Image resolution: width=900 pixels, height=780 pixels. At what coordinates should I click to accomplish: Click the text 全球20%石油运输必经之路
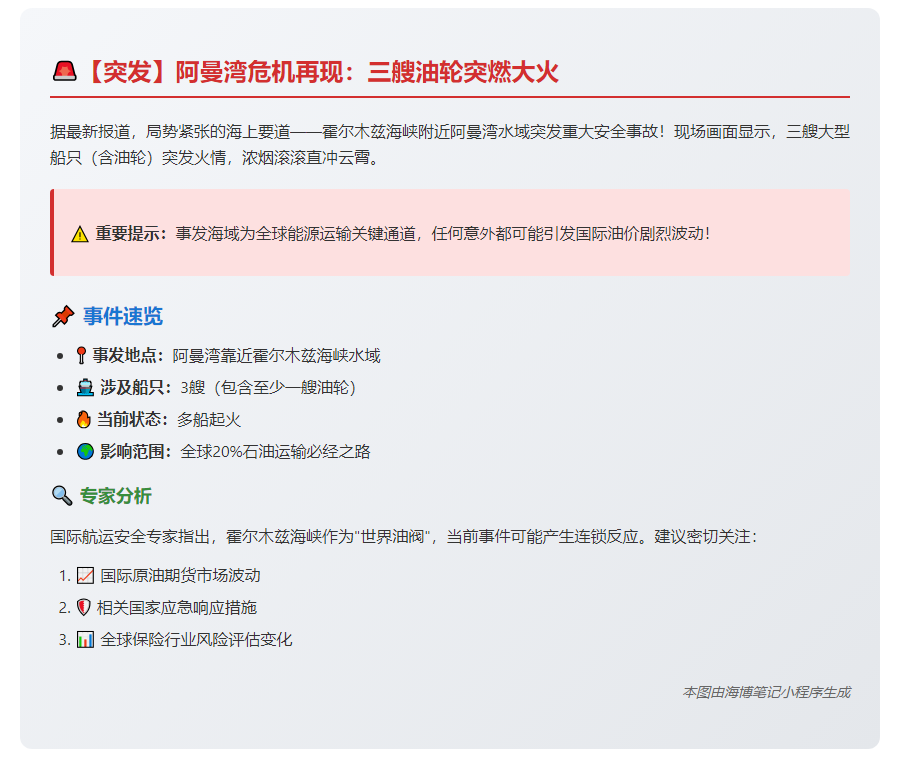tap(275, 452)
